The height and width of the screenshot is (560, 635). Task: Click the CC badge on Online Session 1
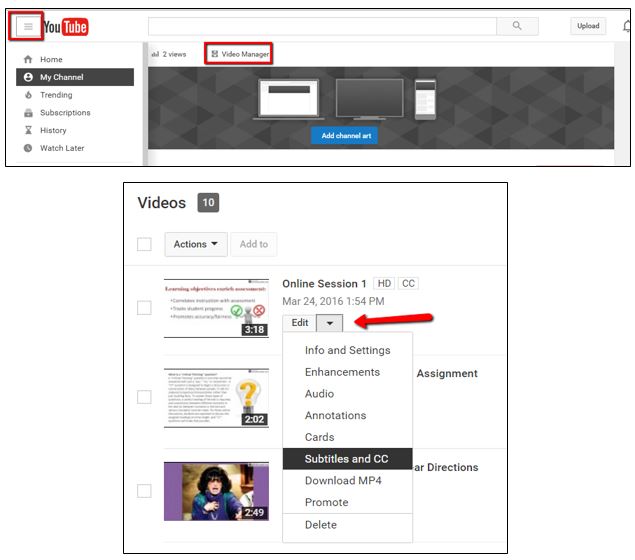408,283
